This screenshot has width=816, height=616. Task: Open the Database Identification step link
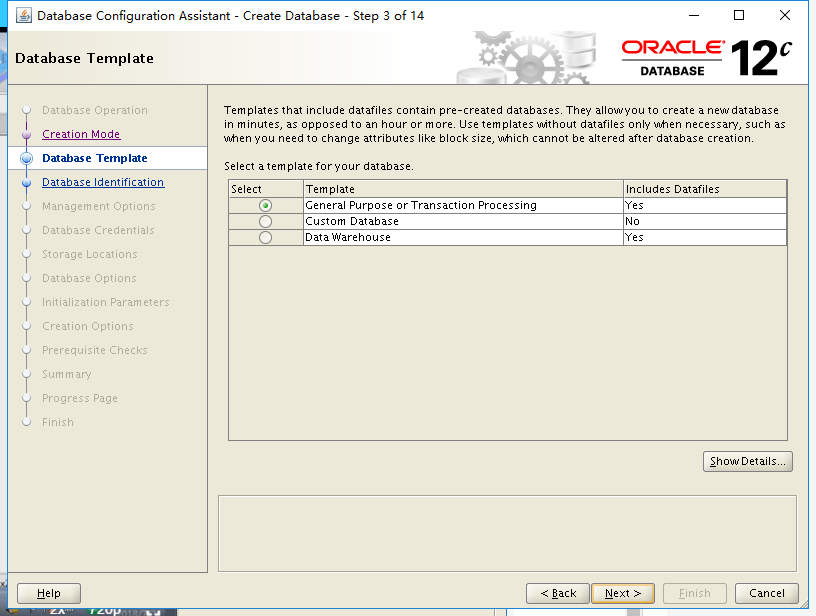(x=104, y=182)
